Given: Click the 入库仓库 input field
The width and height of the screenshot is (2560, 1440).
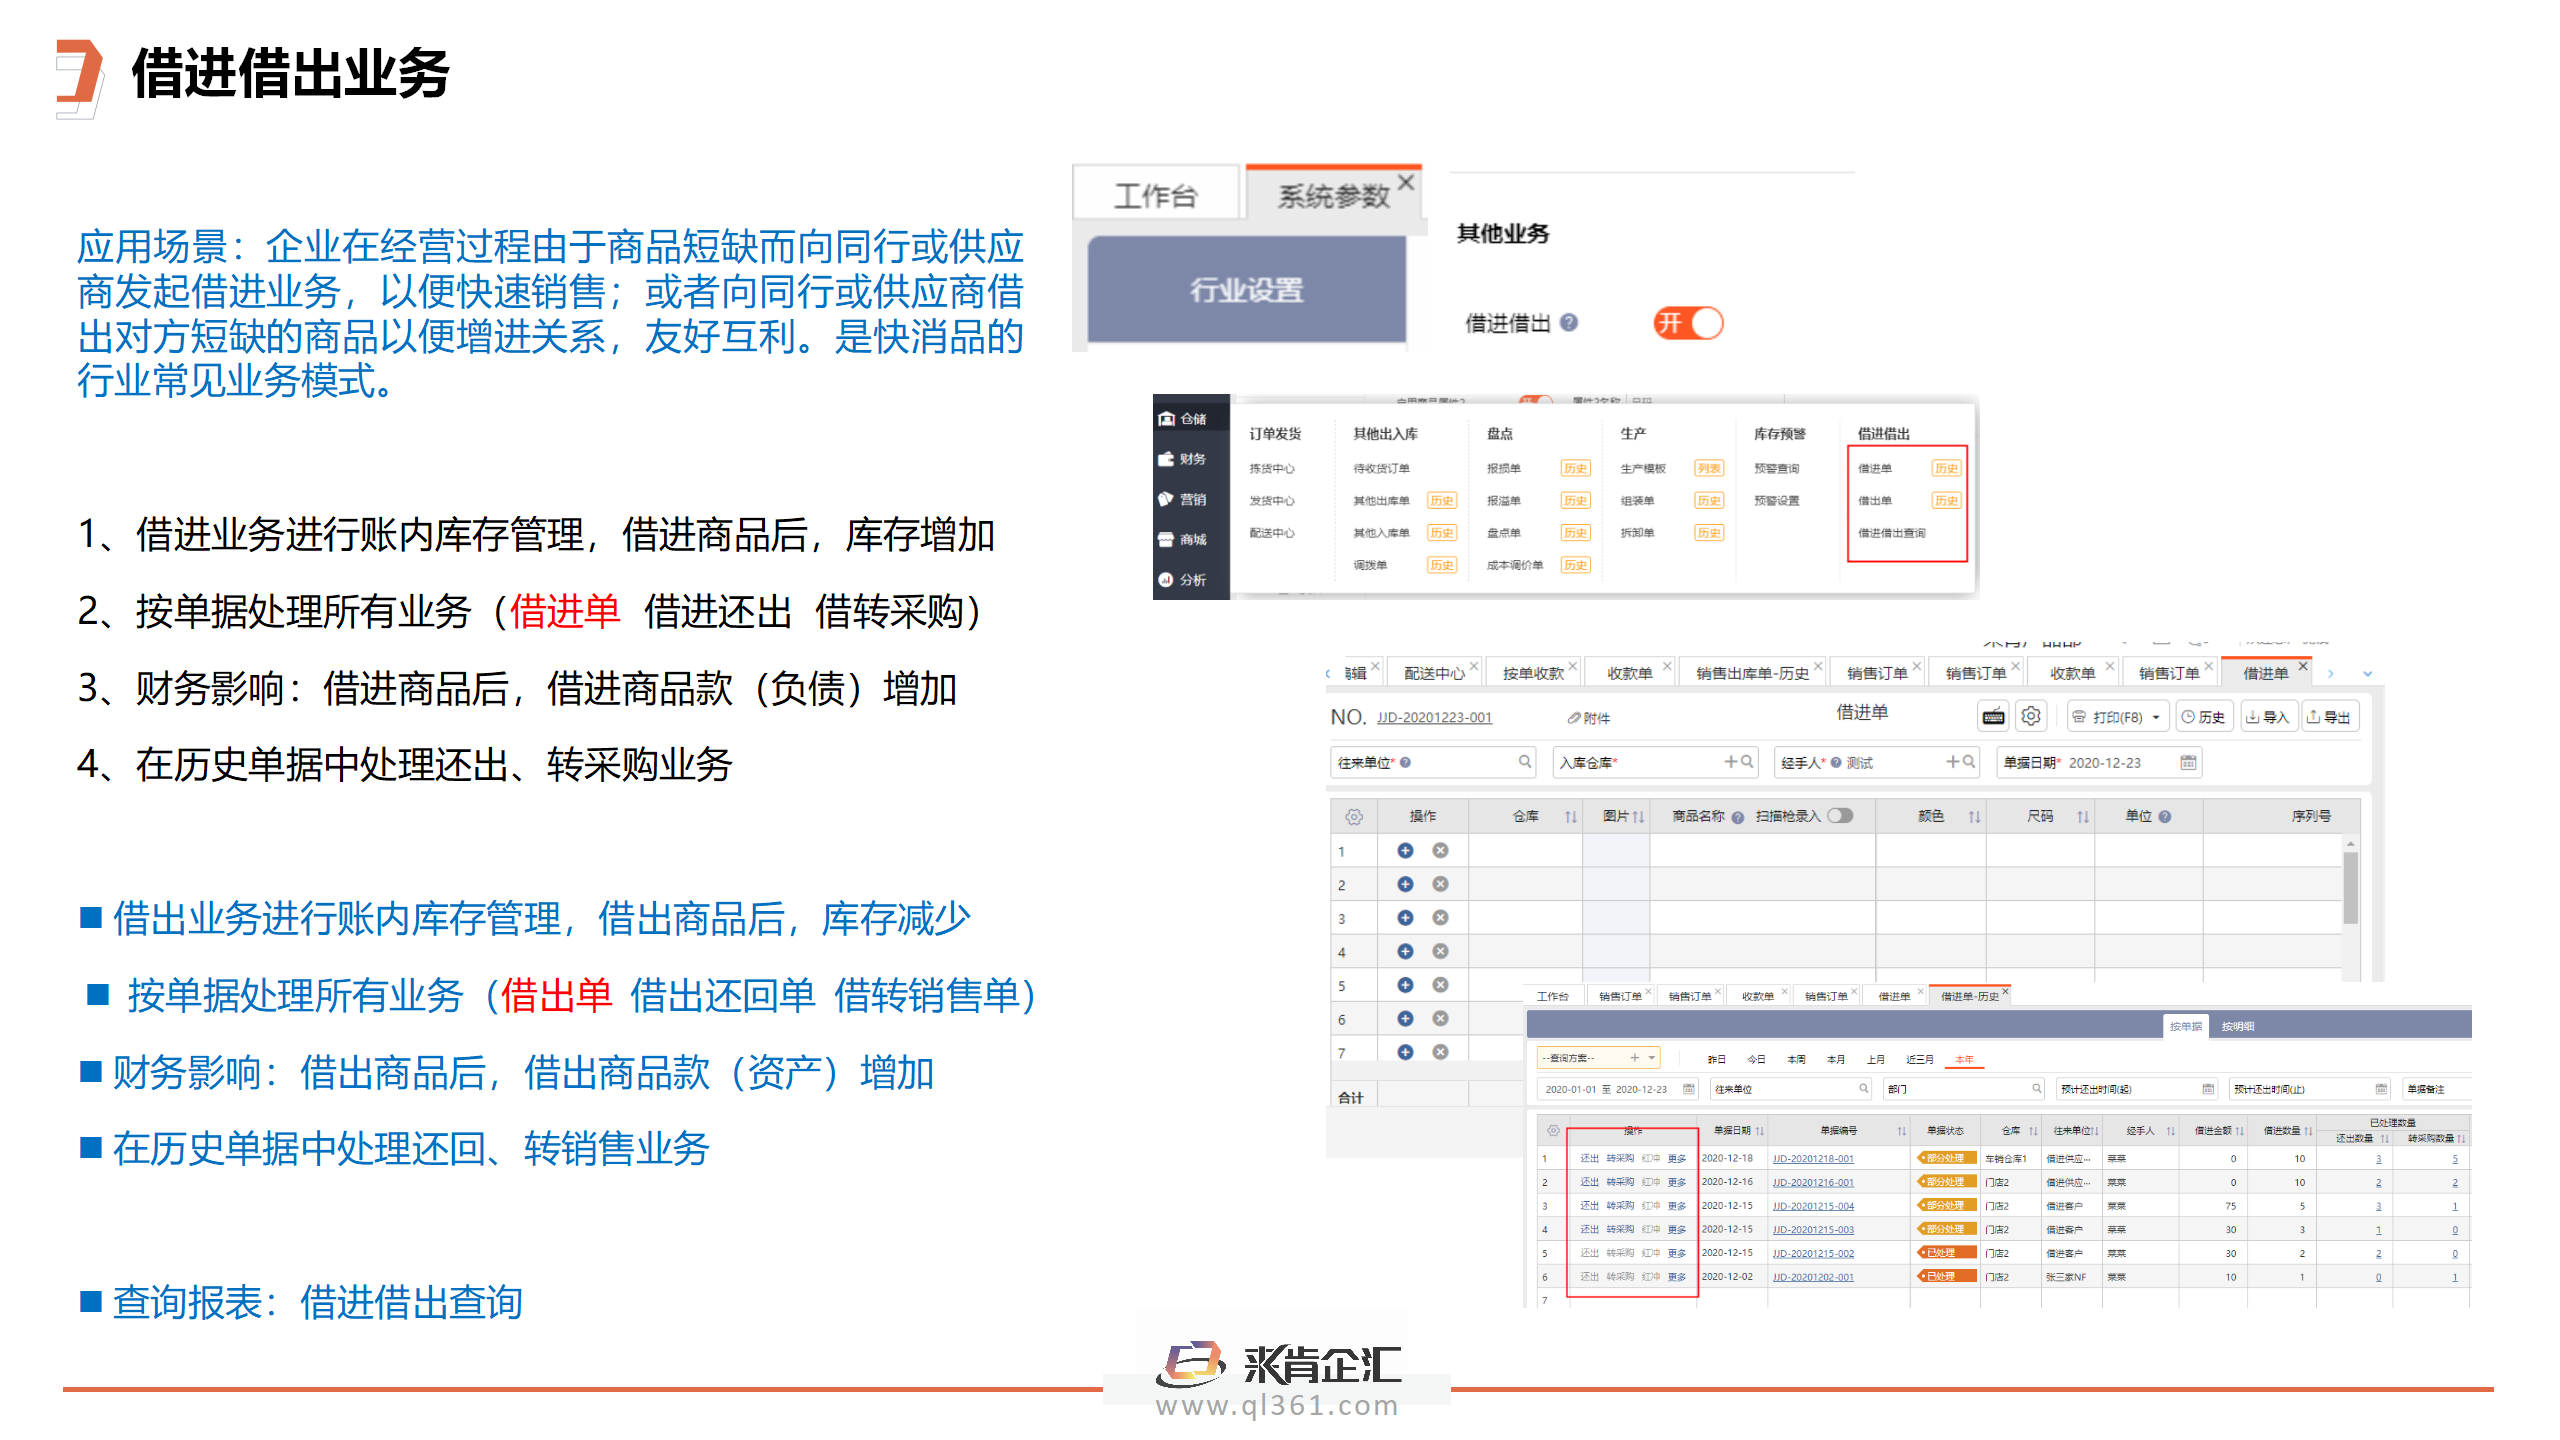Looking at the screenshot, I should pos(1655,762).
